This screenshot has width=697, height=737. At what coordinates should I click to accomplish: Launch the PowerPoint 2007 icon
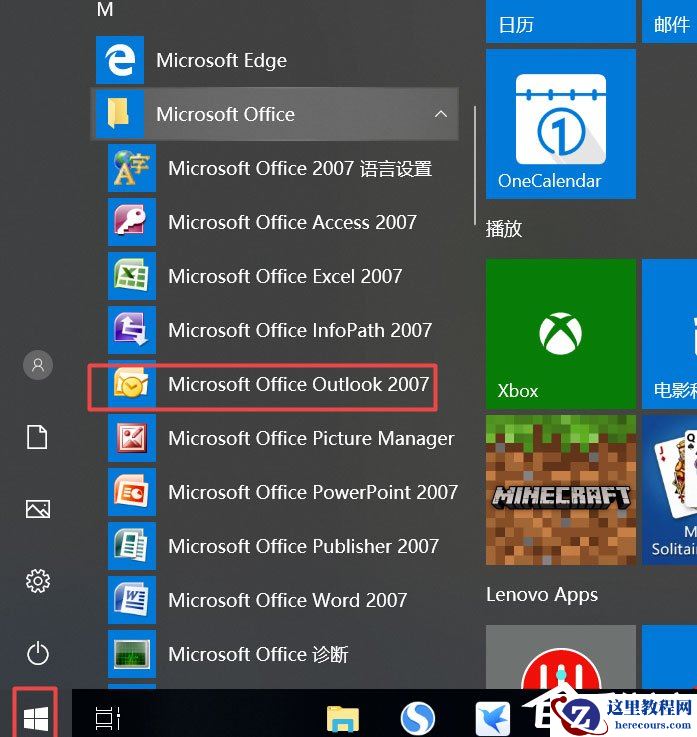132,492
